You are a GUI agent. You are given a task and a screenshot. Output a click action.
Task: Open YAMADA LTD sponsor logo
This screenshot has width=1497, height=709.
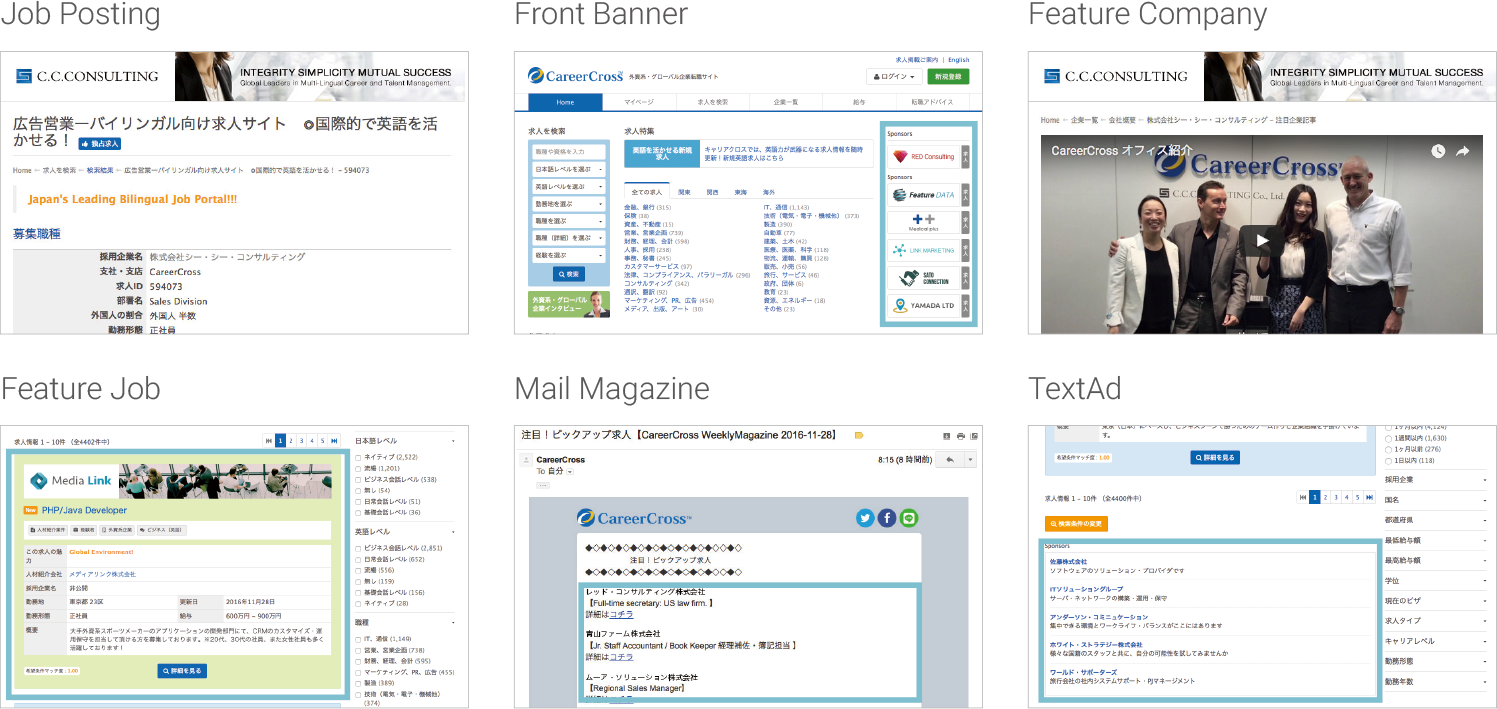[x=923, y=306]
